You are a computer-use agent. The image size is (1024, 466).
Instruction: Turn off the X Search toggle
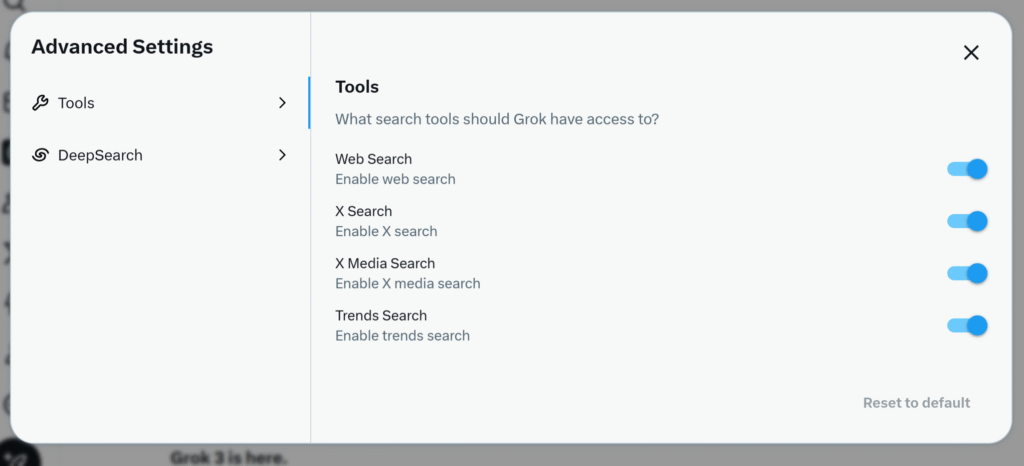tap(967, 221)
